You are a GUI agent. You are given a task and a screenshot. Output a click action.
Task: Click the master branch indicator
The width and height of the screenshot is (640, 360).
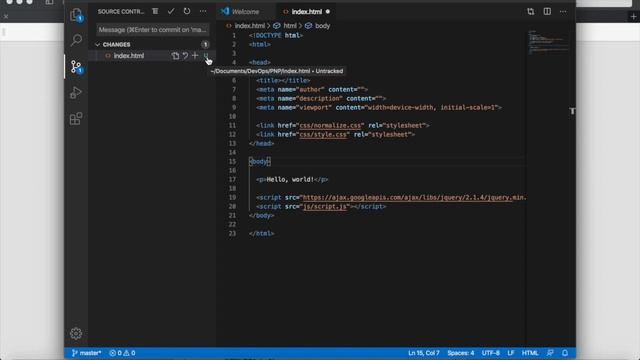point(87,353)
